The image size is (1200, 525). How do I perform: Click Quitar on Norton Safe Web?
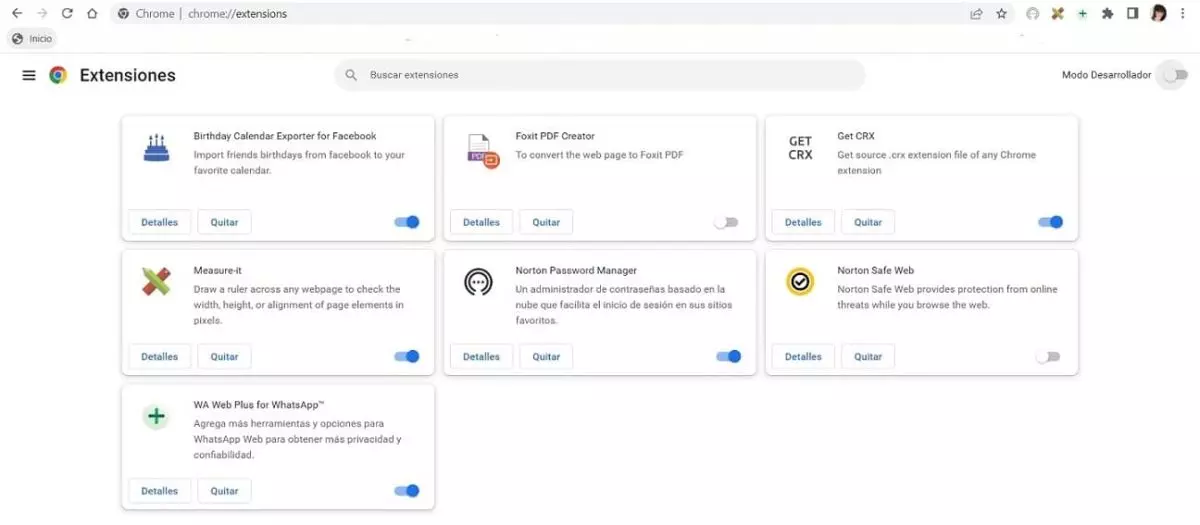pyautogui.click(x=868, y=356)
